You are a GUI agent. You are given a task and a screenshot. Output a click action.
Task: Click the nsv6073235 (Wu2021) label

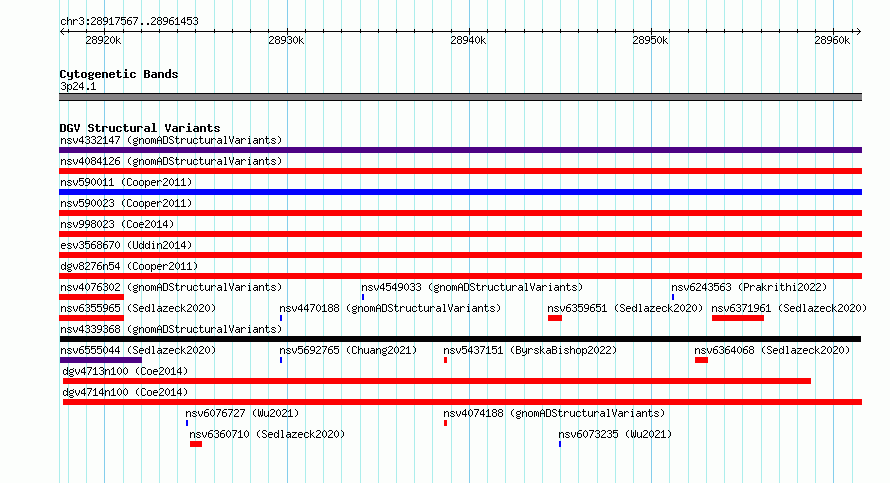click(615, 434)
